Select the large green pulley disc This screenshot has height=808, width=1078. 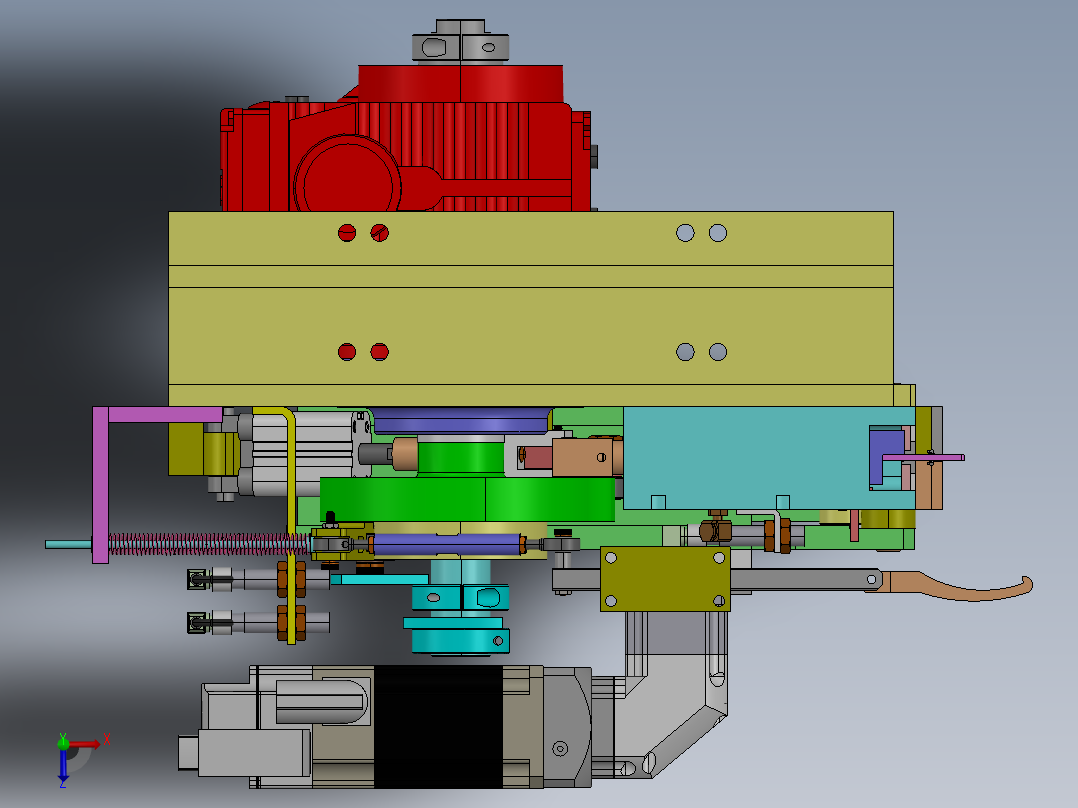click(x=468, y=500)
